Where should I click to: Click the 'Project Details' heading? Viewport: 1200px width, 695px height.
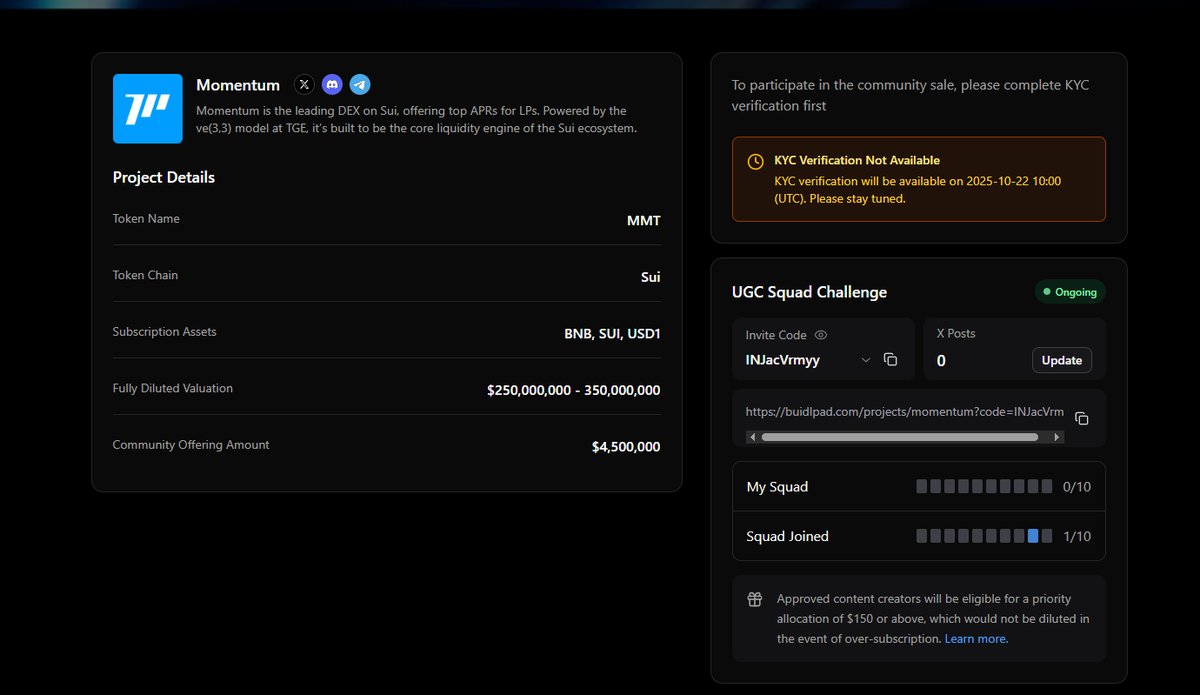tap(164, 177)
